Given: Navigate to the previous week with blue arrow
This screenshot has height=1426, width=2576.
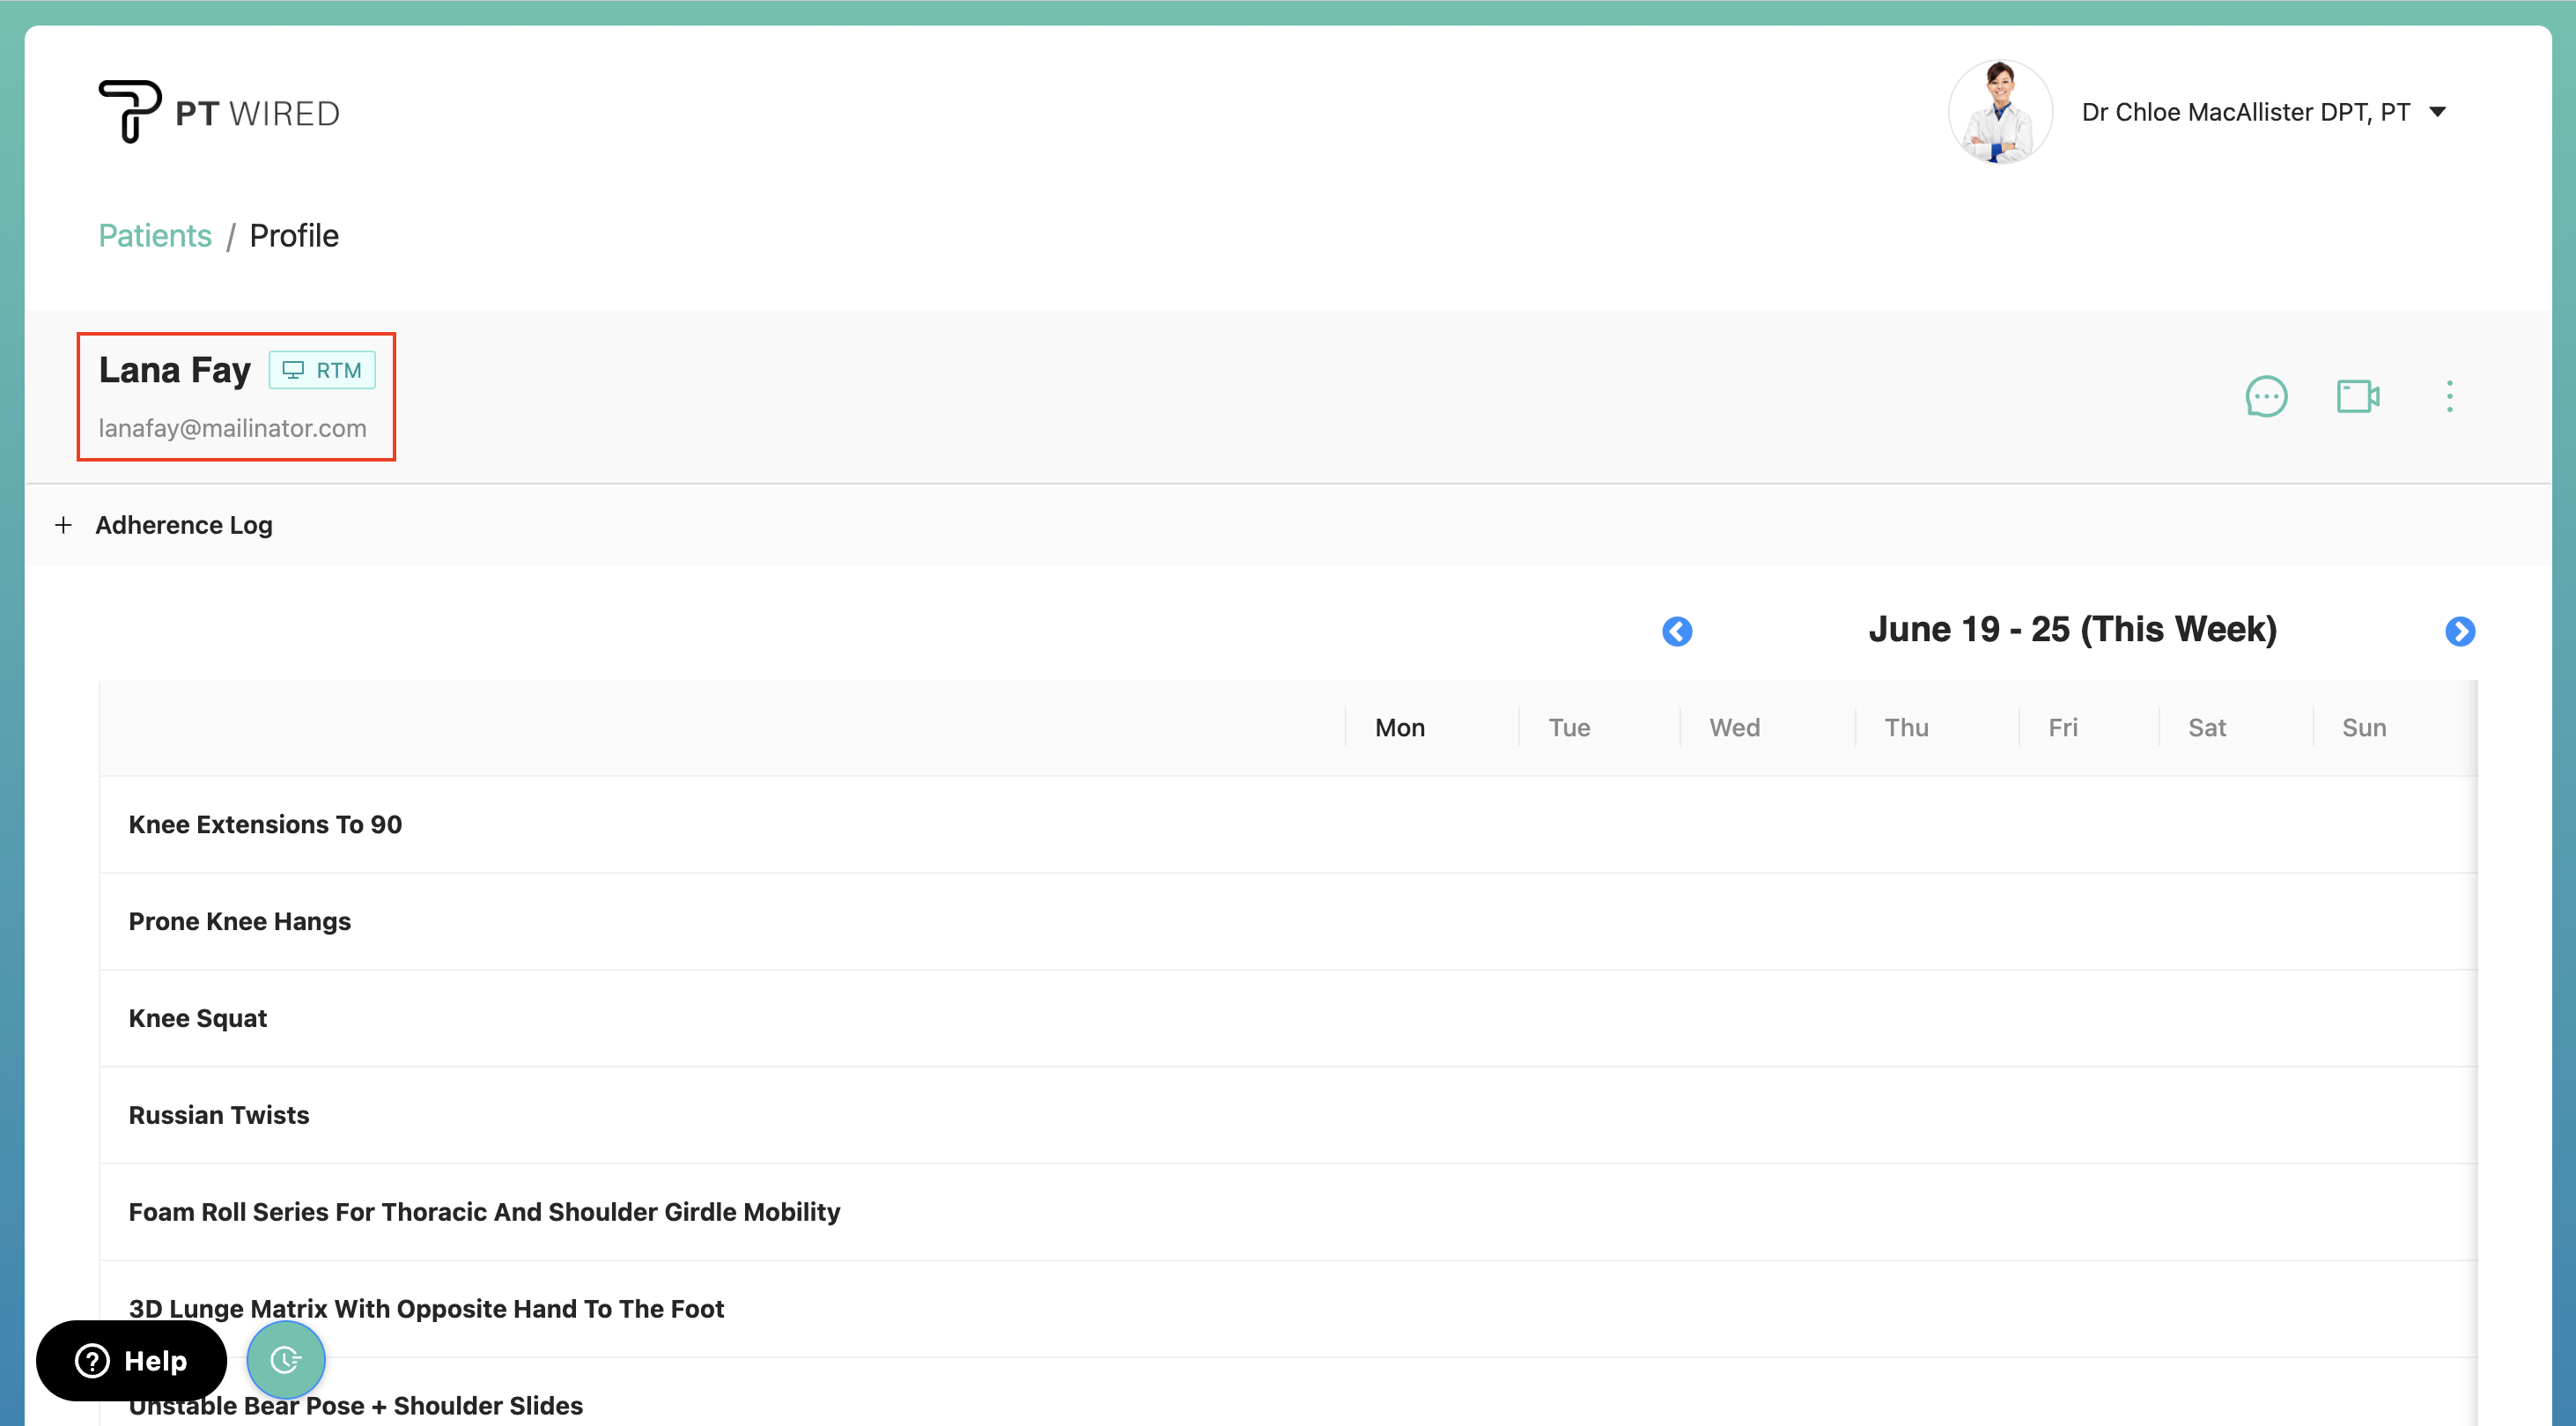Looking at the screenshot, I should click(1678, 631).
